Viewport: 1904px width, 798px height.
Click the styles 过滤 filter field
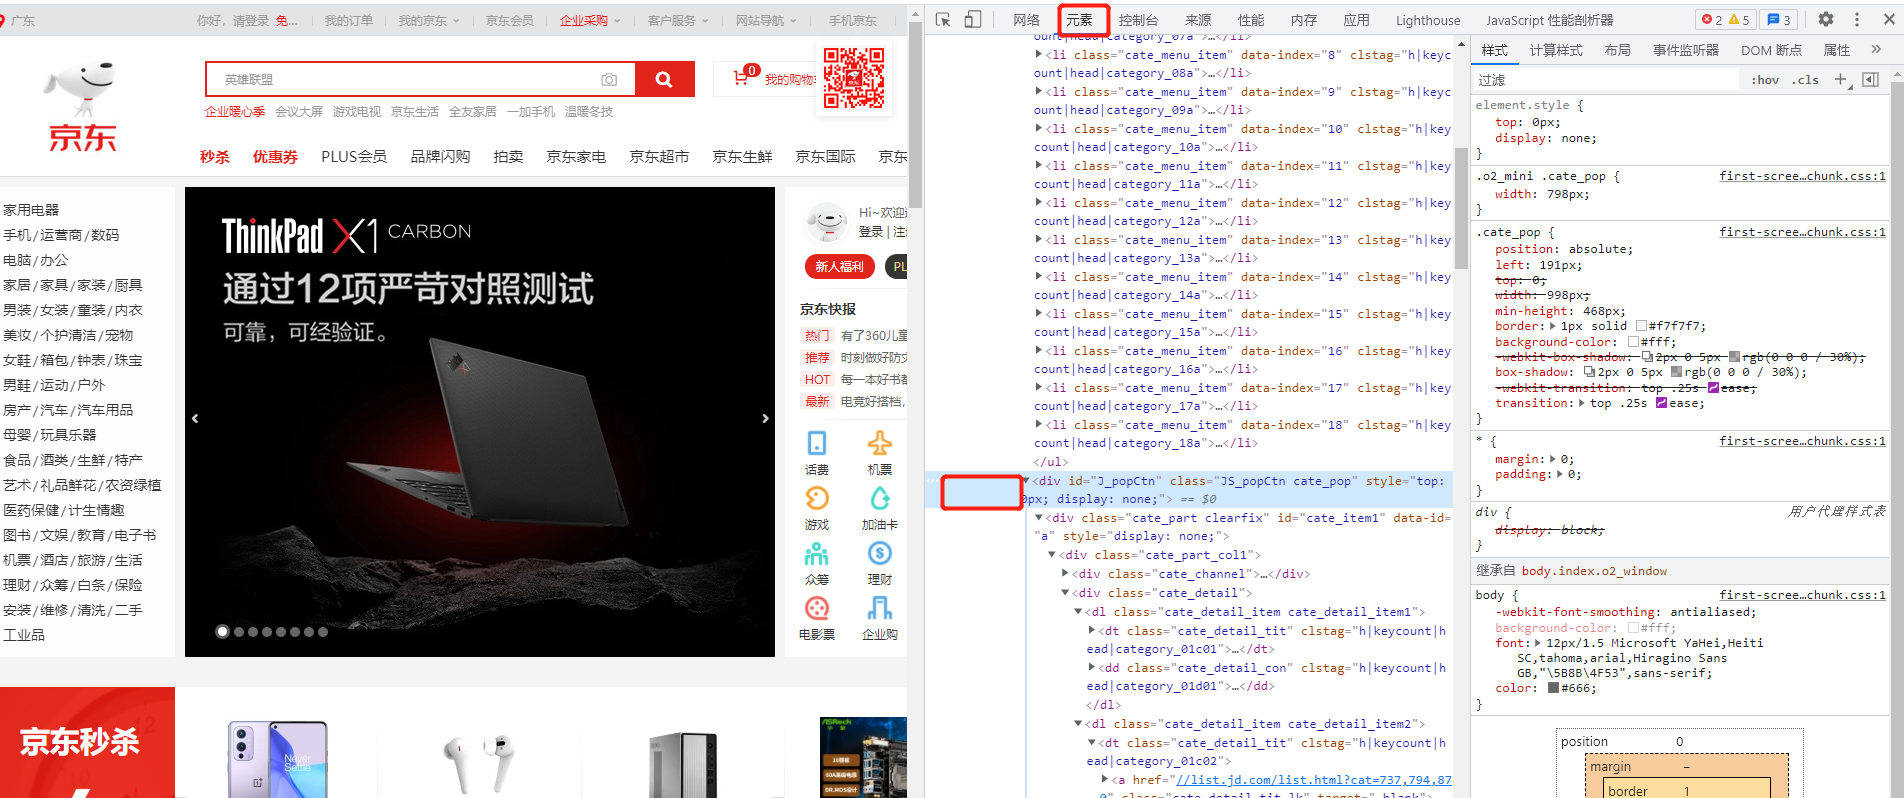(1606, 80)
